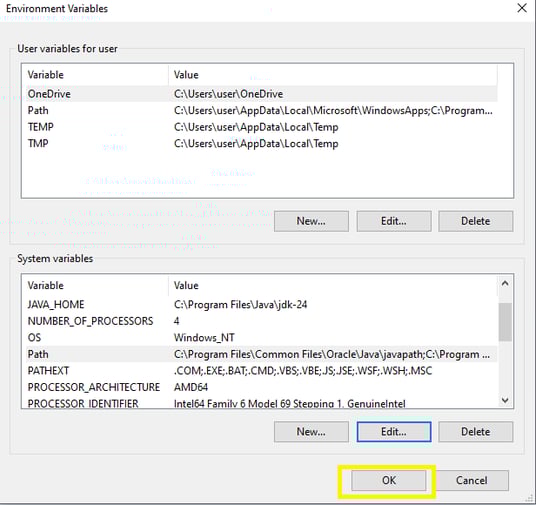Select the JAVA_HOME system variable

[x=262, y=304]
